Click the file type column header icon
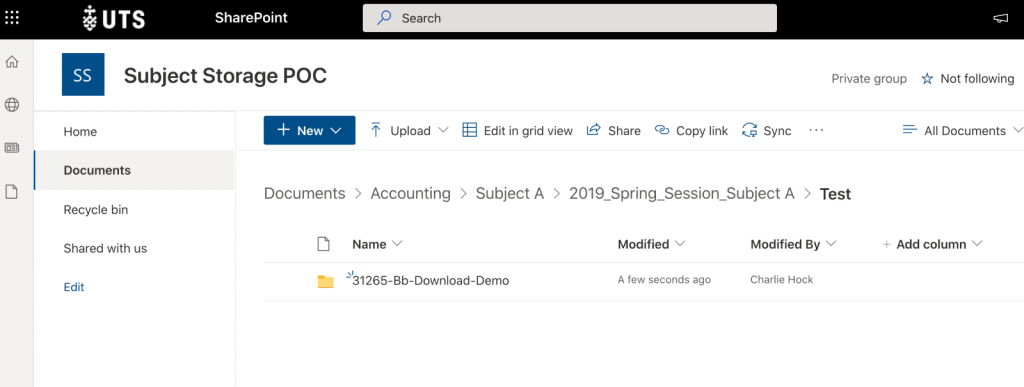Viewport: 1024px width, 387px height. click(323, 244)
